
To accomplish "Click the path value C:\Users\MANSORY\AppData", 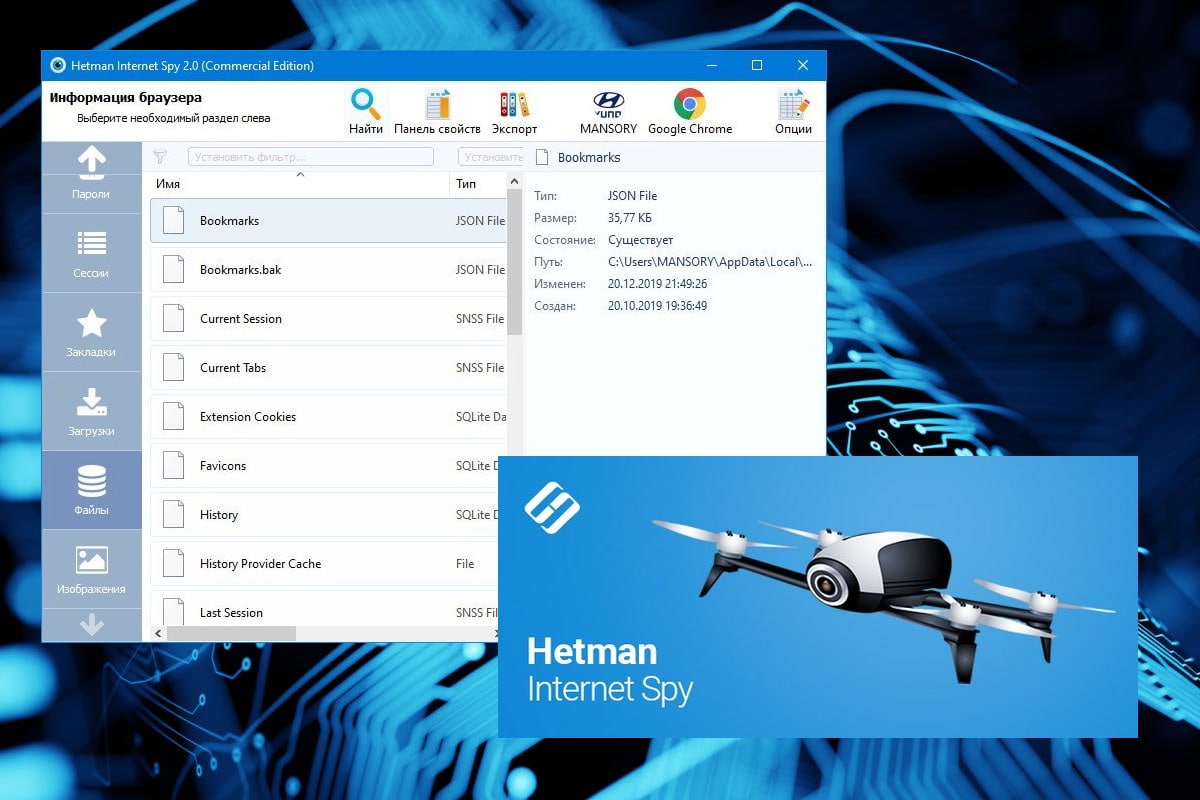I will [710, 261].
